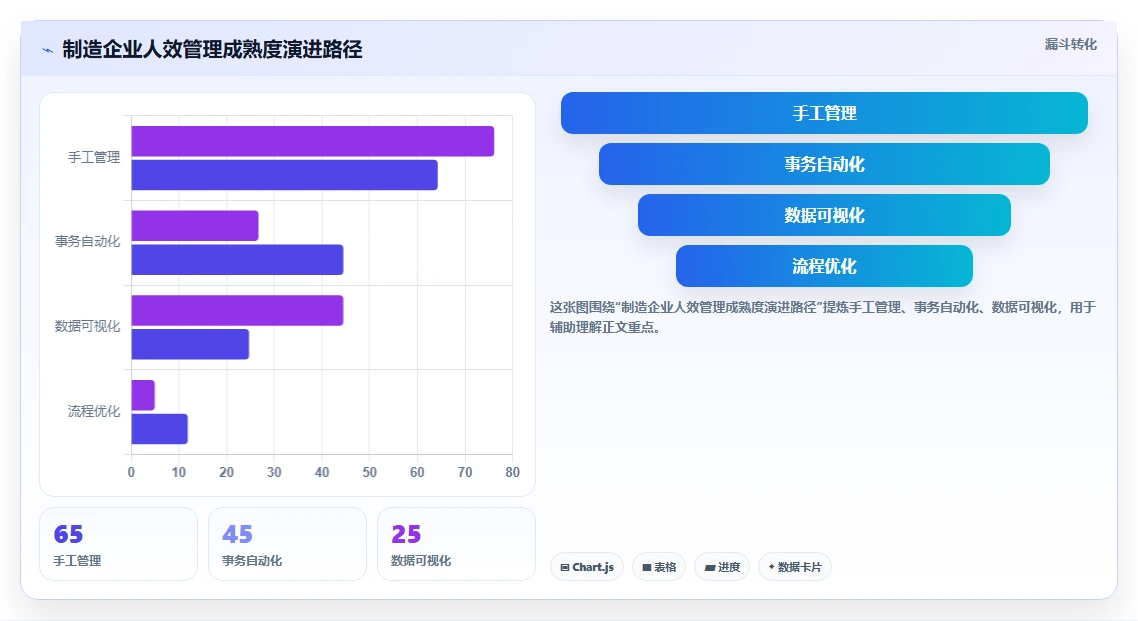
Task: Click the 进度 tag chip
Action: (x=722, y=567)
